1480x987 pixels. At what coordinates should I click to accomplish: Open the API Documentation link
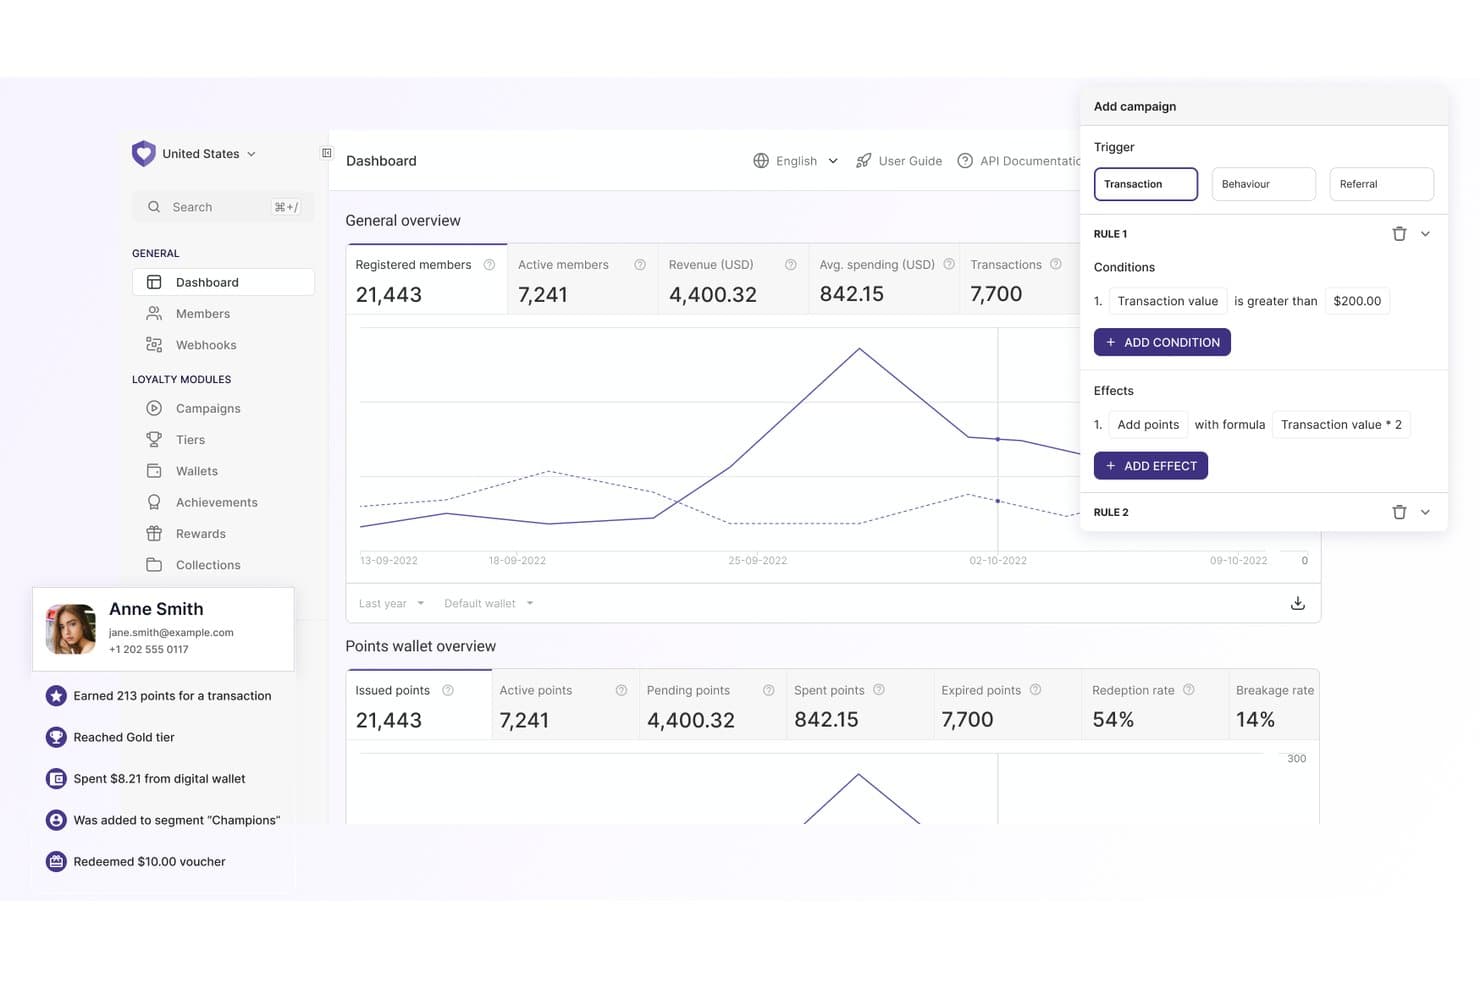[x=1019, y=161]
